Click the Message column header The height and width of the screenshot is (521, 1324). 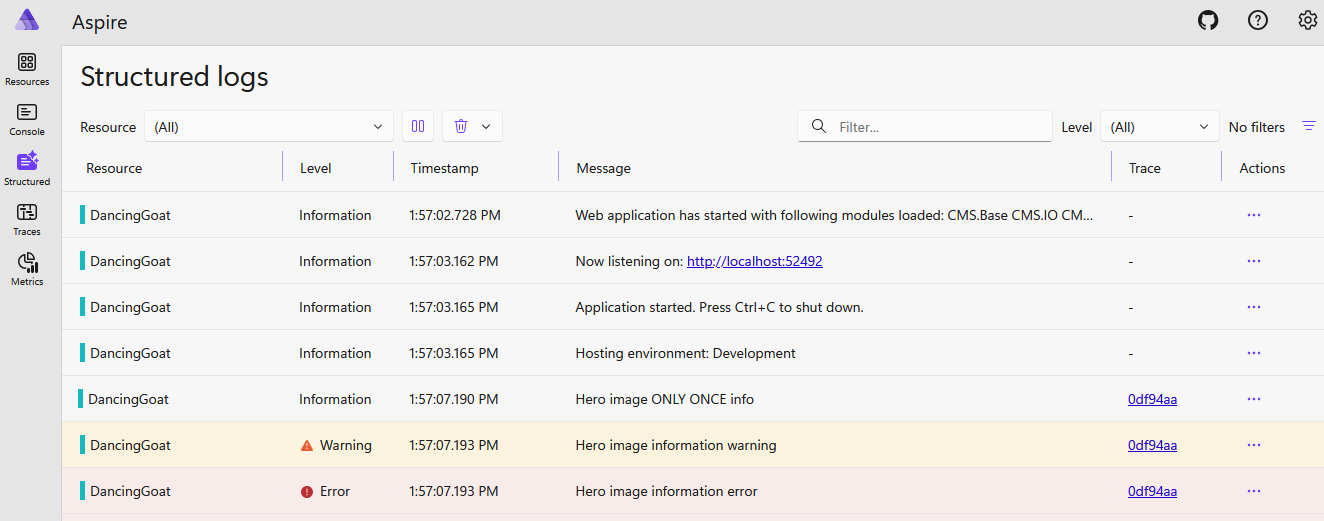603,168
